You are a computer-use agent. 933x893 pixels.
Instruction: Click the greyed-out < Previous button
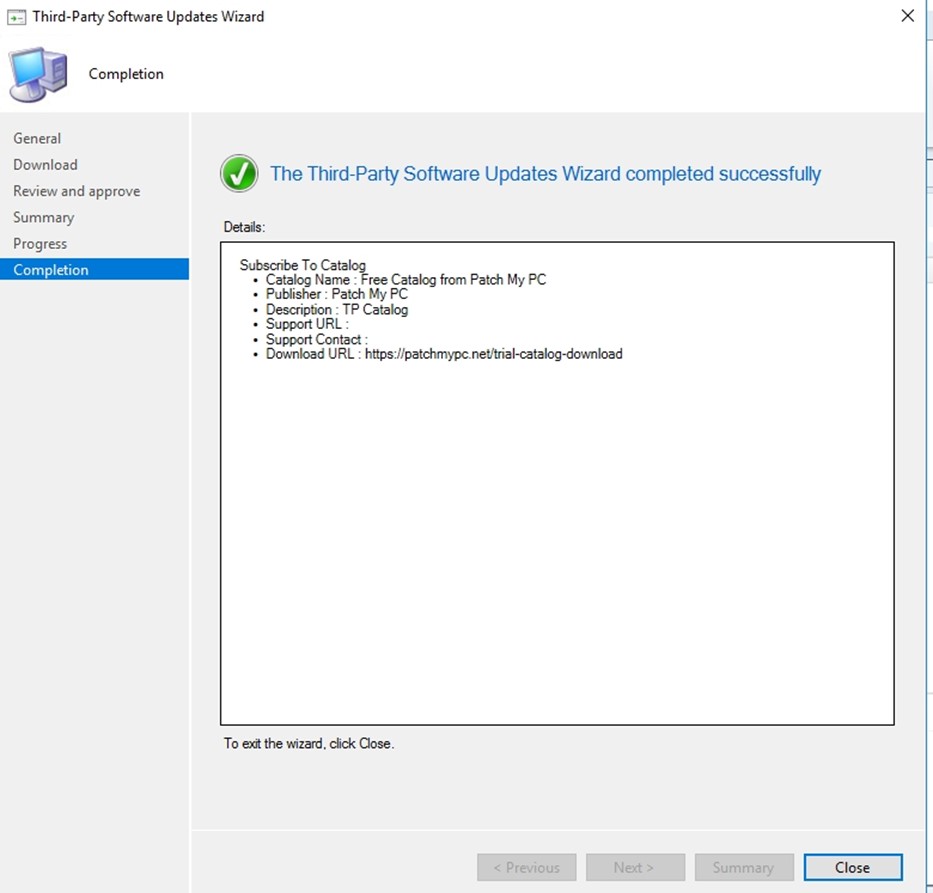point(526,867)
